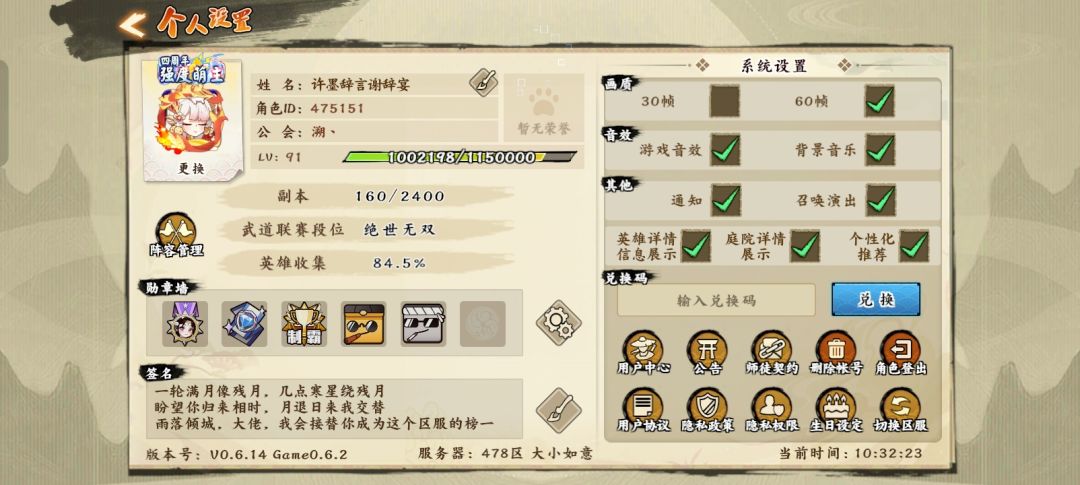Open 生日设定 birthday cake icon
The height and width of the screenshot is (485, 1080).
click(x=835, y=410)
